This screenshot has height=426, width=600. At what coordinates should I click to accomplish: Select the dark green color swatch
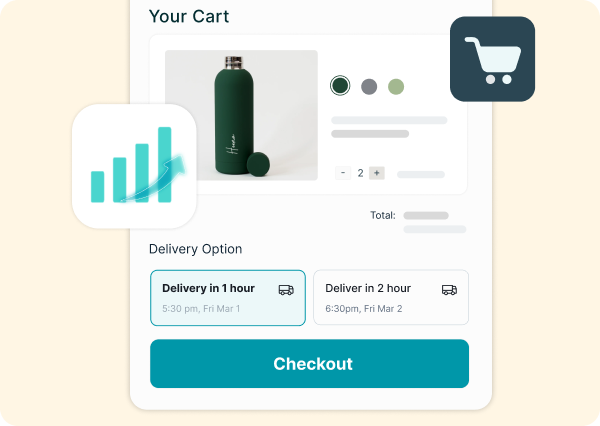point(340,85)
